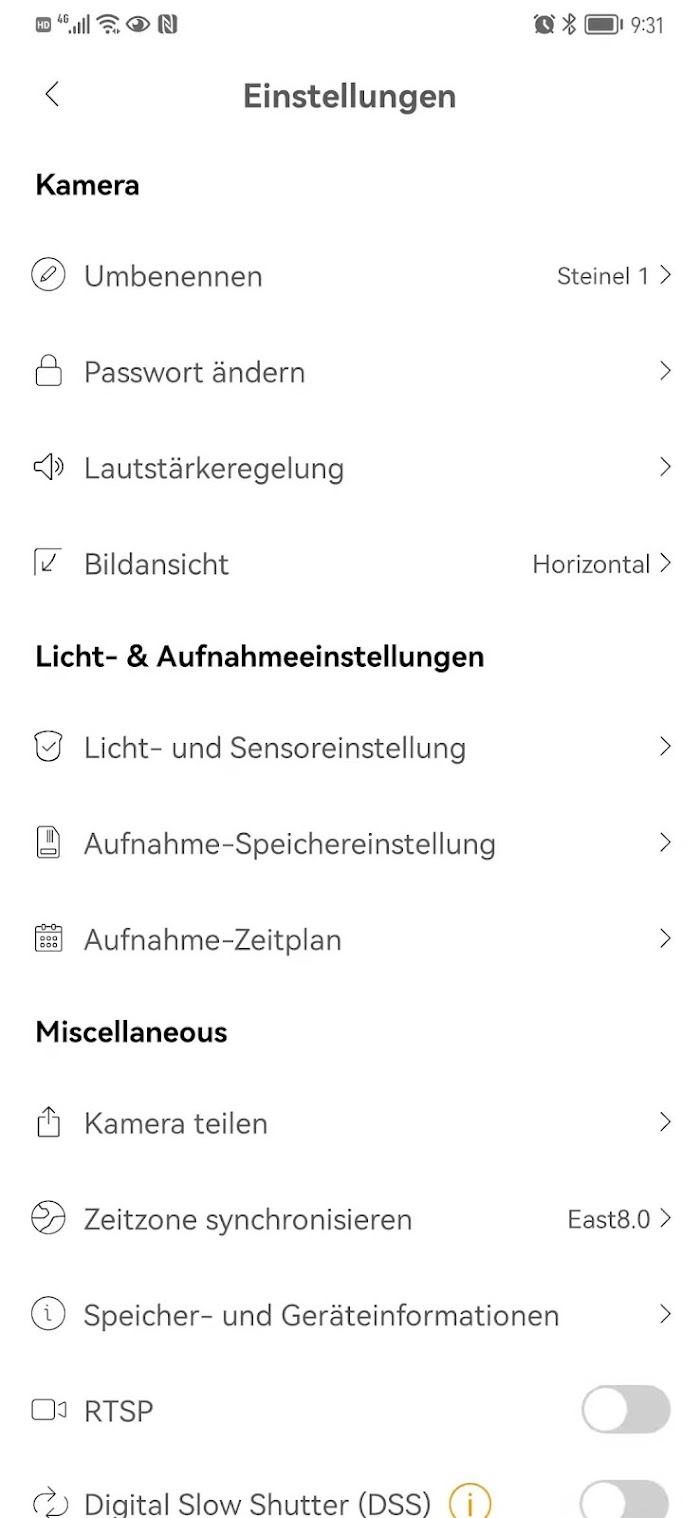700x1518 pixels.
Task: Open the Zeitzone East8.0 chevron
Action: 665,1218
